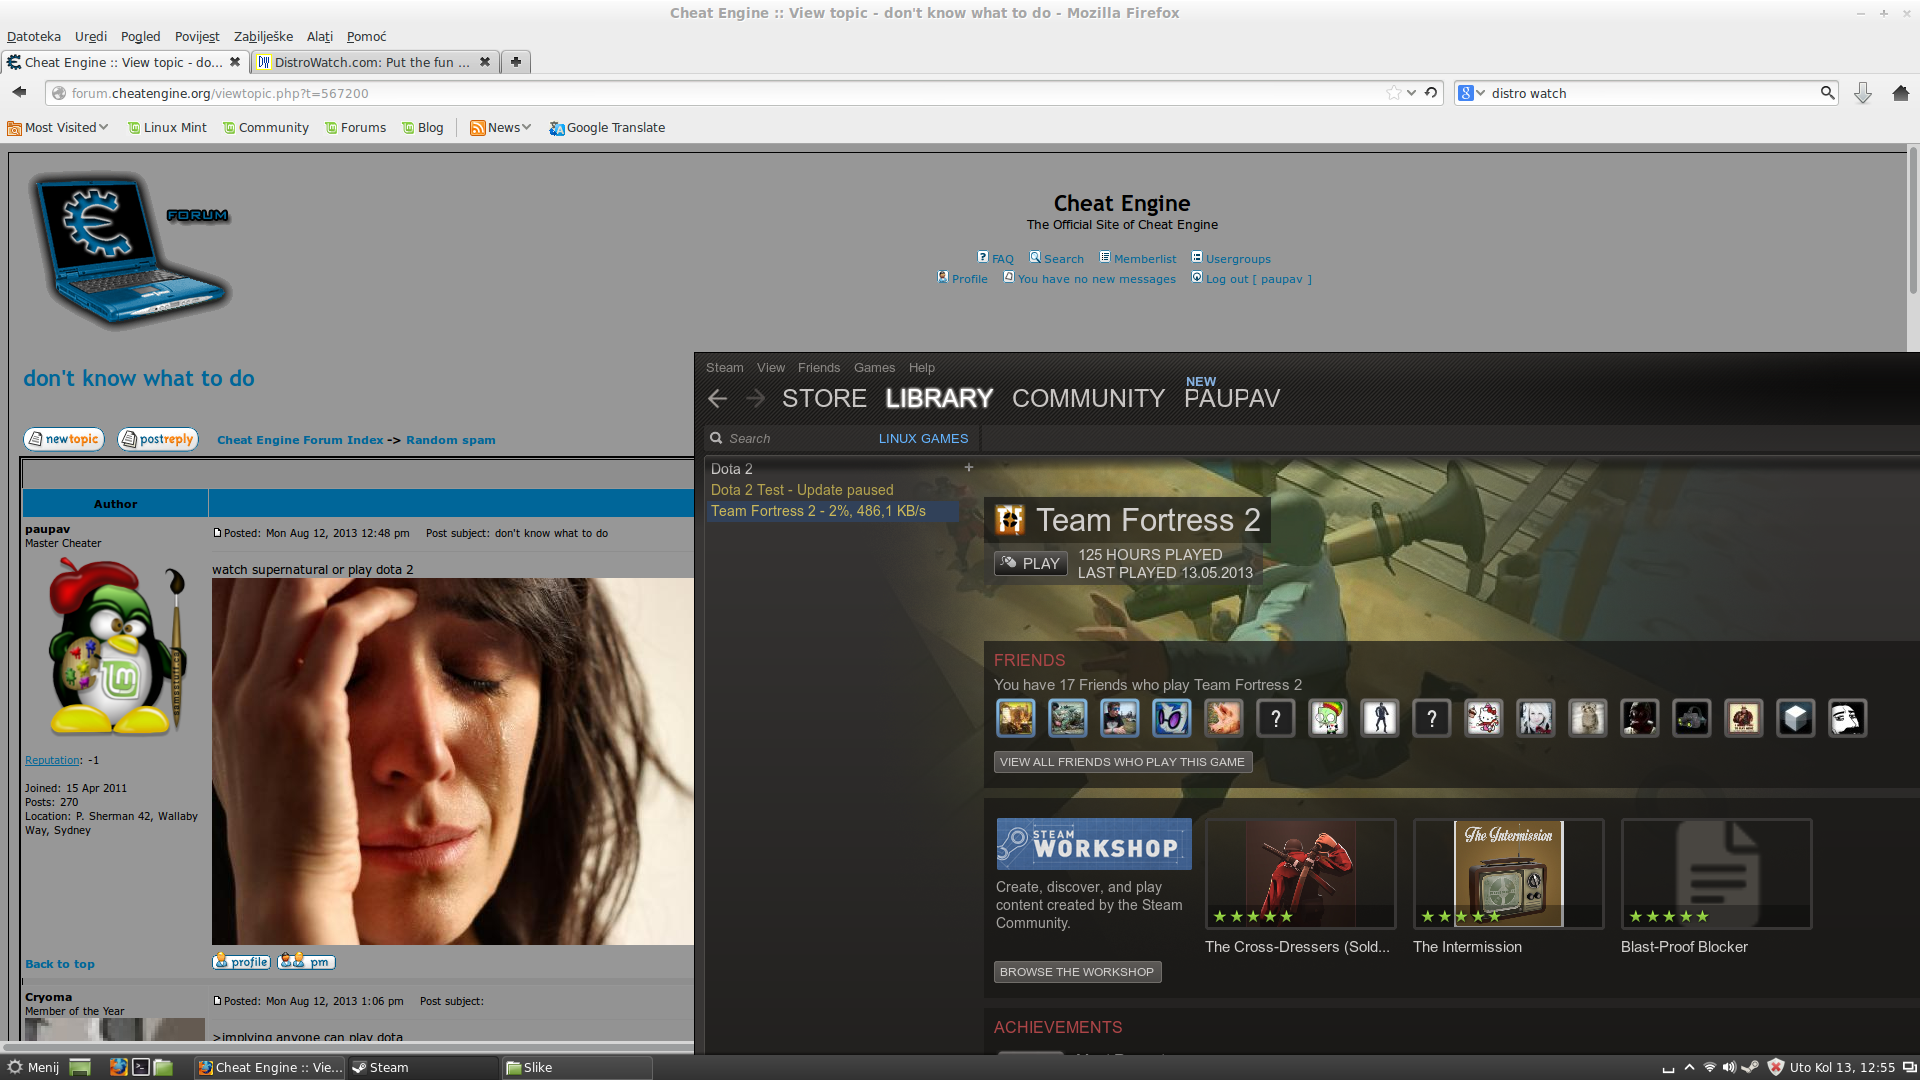Go back using Firefox back arrow
The width and height of the screenshot is (1920, 1080).
tap(19, 93)
